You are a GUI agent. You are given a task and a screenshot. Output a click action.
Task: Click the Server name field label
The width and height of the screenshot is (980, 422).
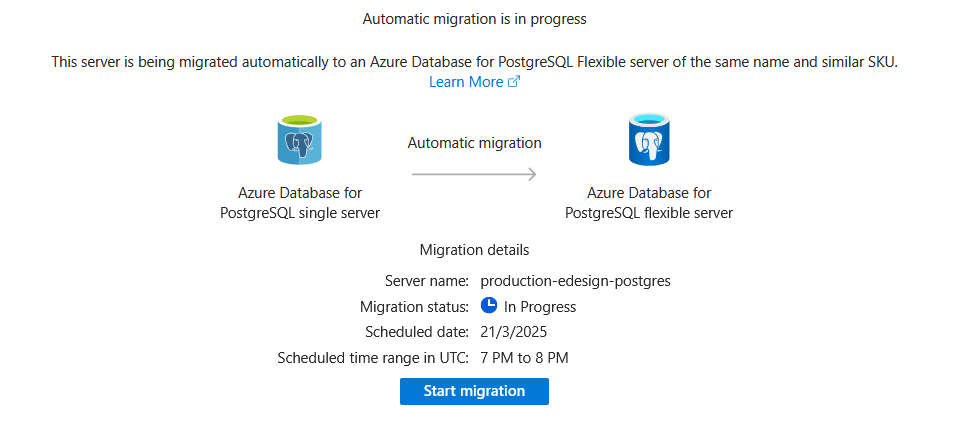(x=427, y=281)
